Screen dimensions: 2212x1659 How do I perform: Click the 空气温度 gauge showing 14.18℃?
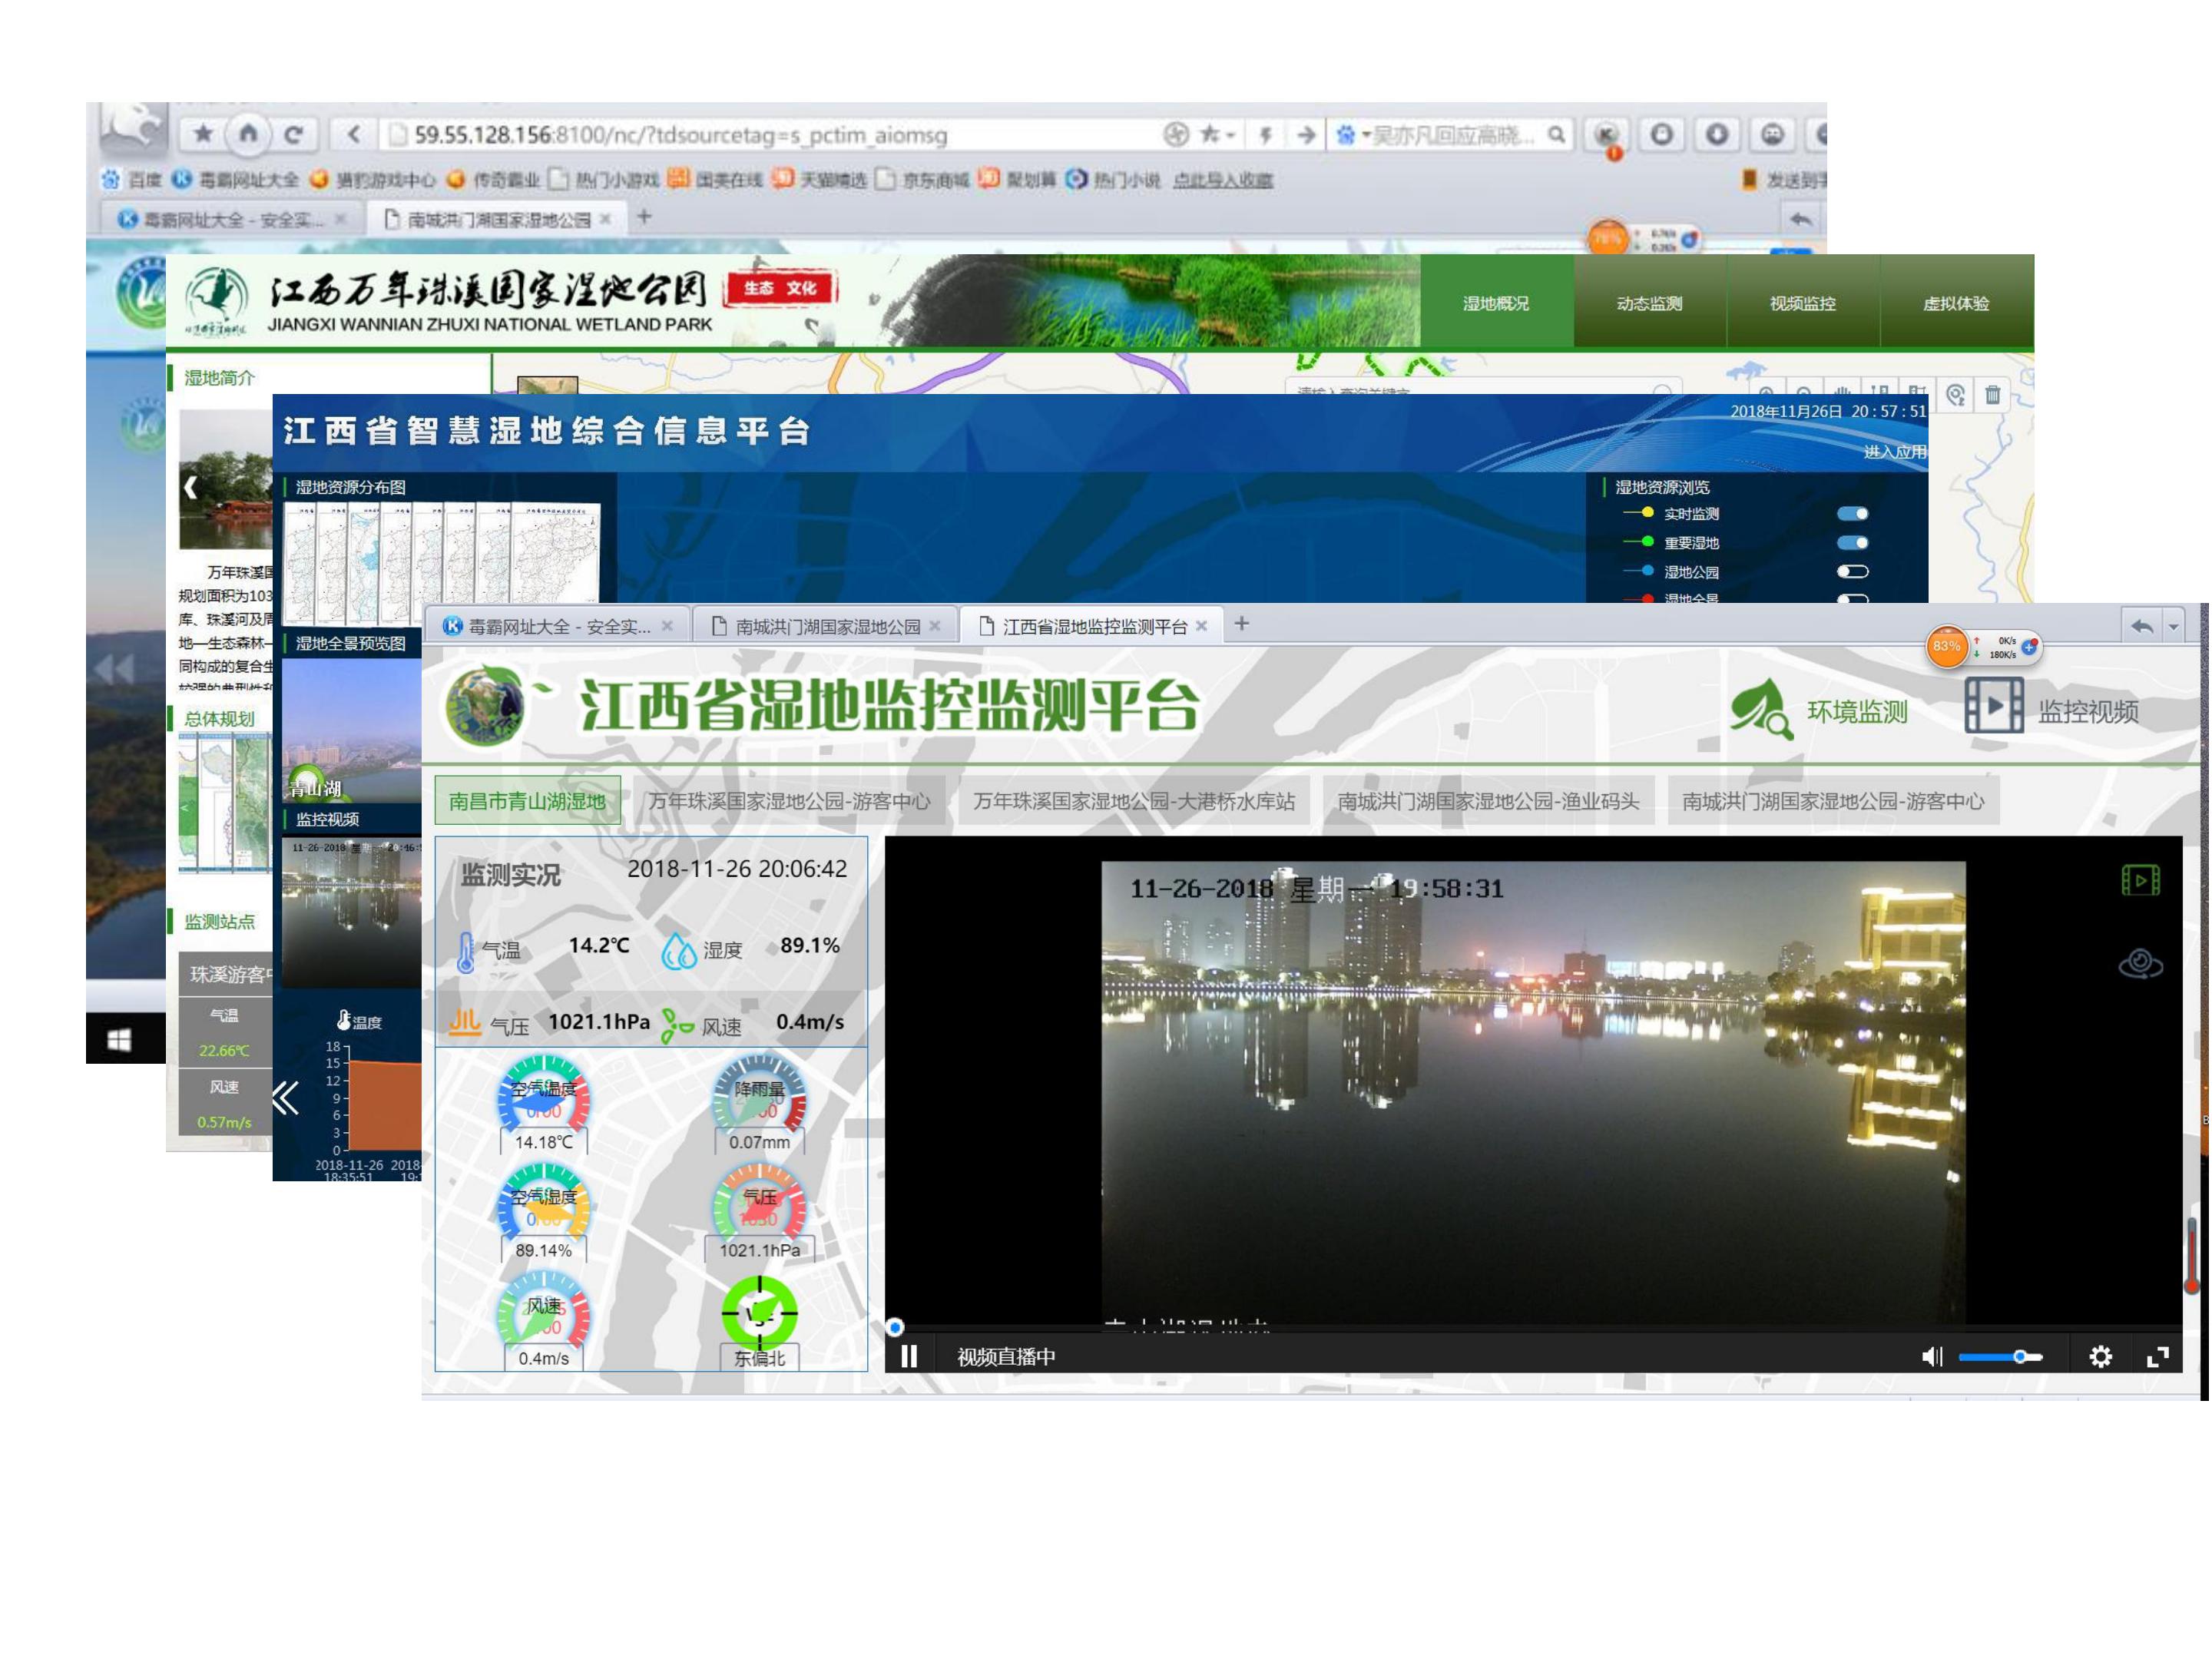tap(543, 1104)
